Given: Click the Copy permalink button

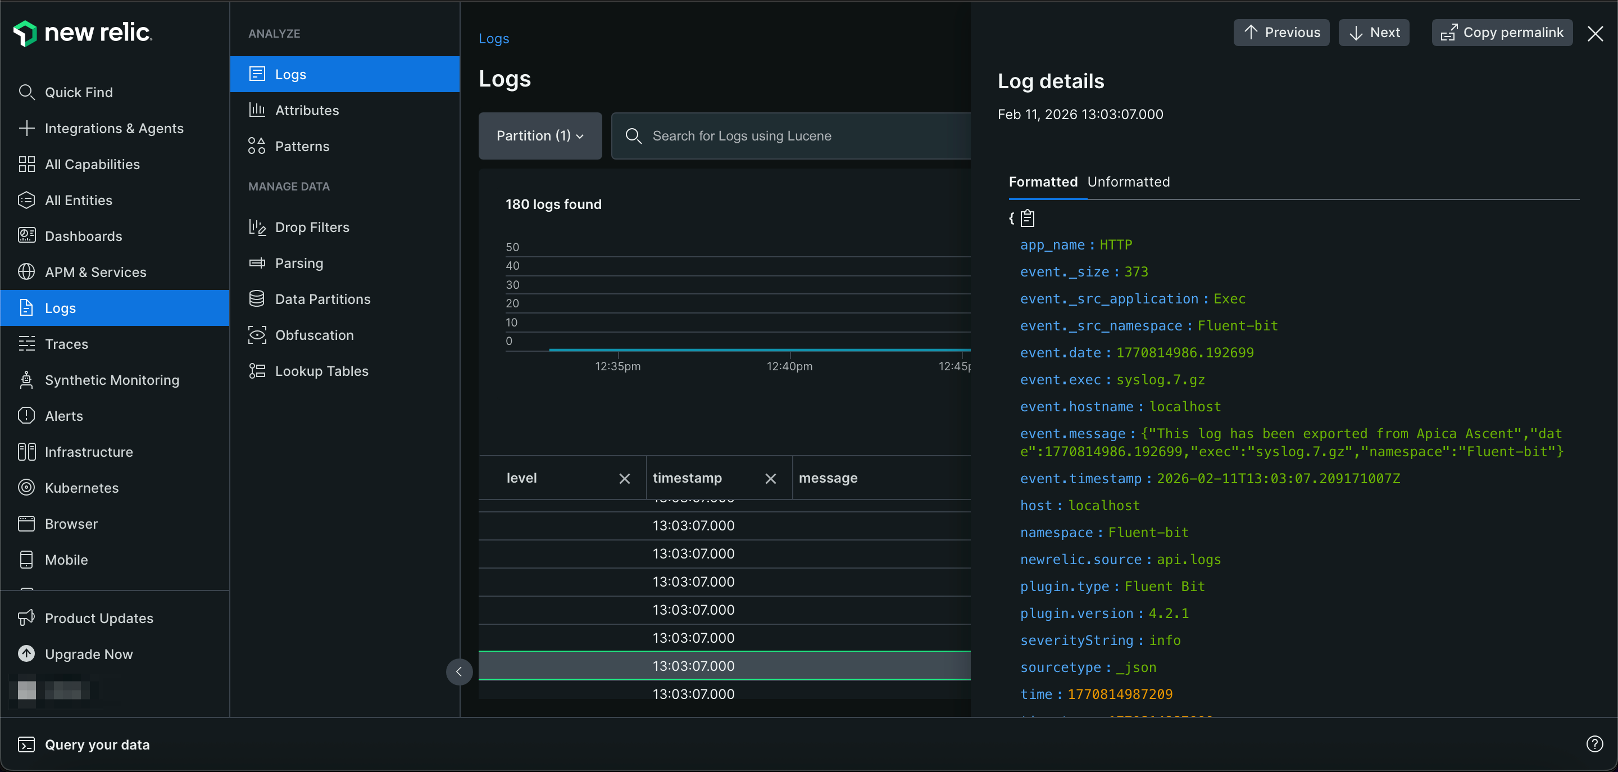Looking at the screenshot, I should [x=1502, y=33].
